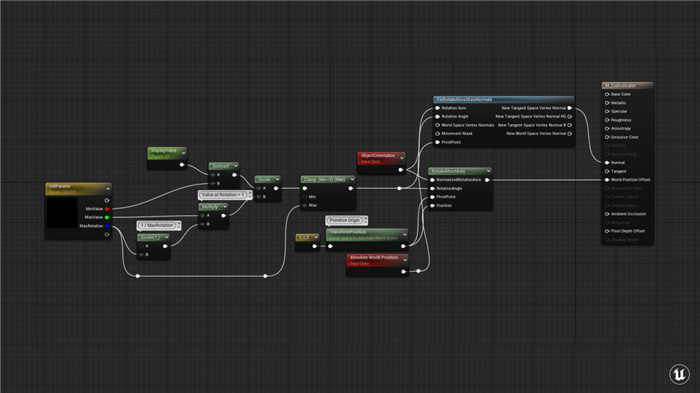Expand the DisplayValue node chevron

point(183,153)
